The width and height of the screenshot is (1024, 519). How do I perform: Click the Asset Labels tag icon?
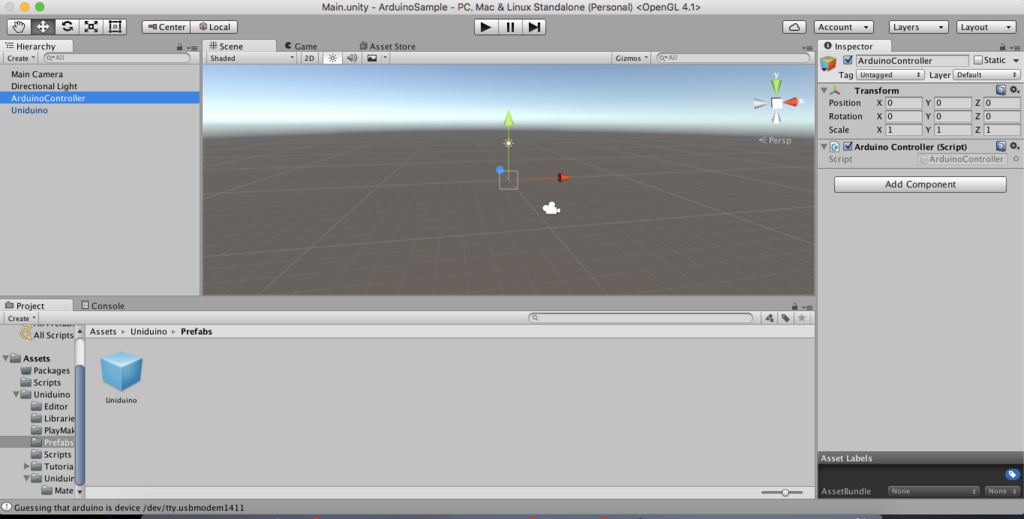tap(1012, 474)
